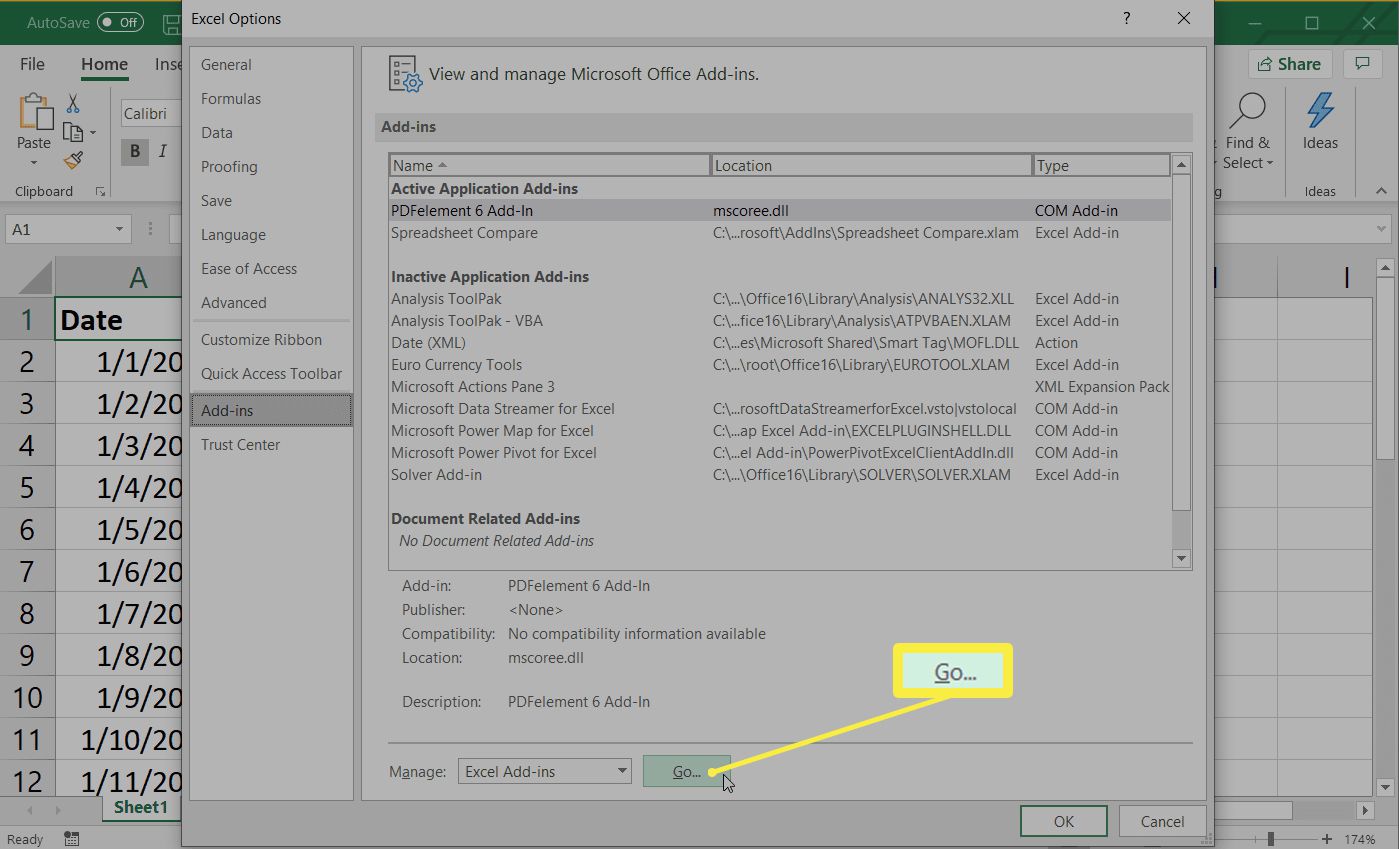Open the File tab
Viewport: 1399px width, 849px height.
coord(32,64)
